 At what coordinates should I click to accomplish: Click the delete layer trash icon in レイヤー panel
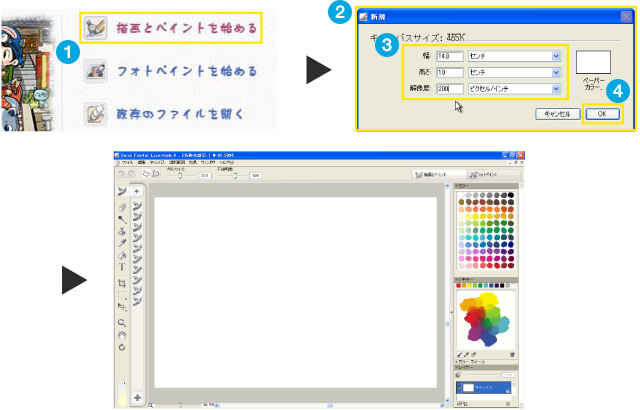pos(508,404)
